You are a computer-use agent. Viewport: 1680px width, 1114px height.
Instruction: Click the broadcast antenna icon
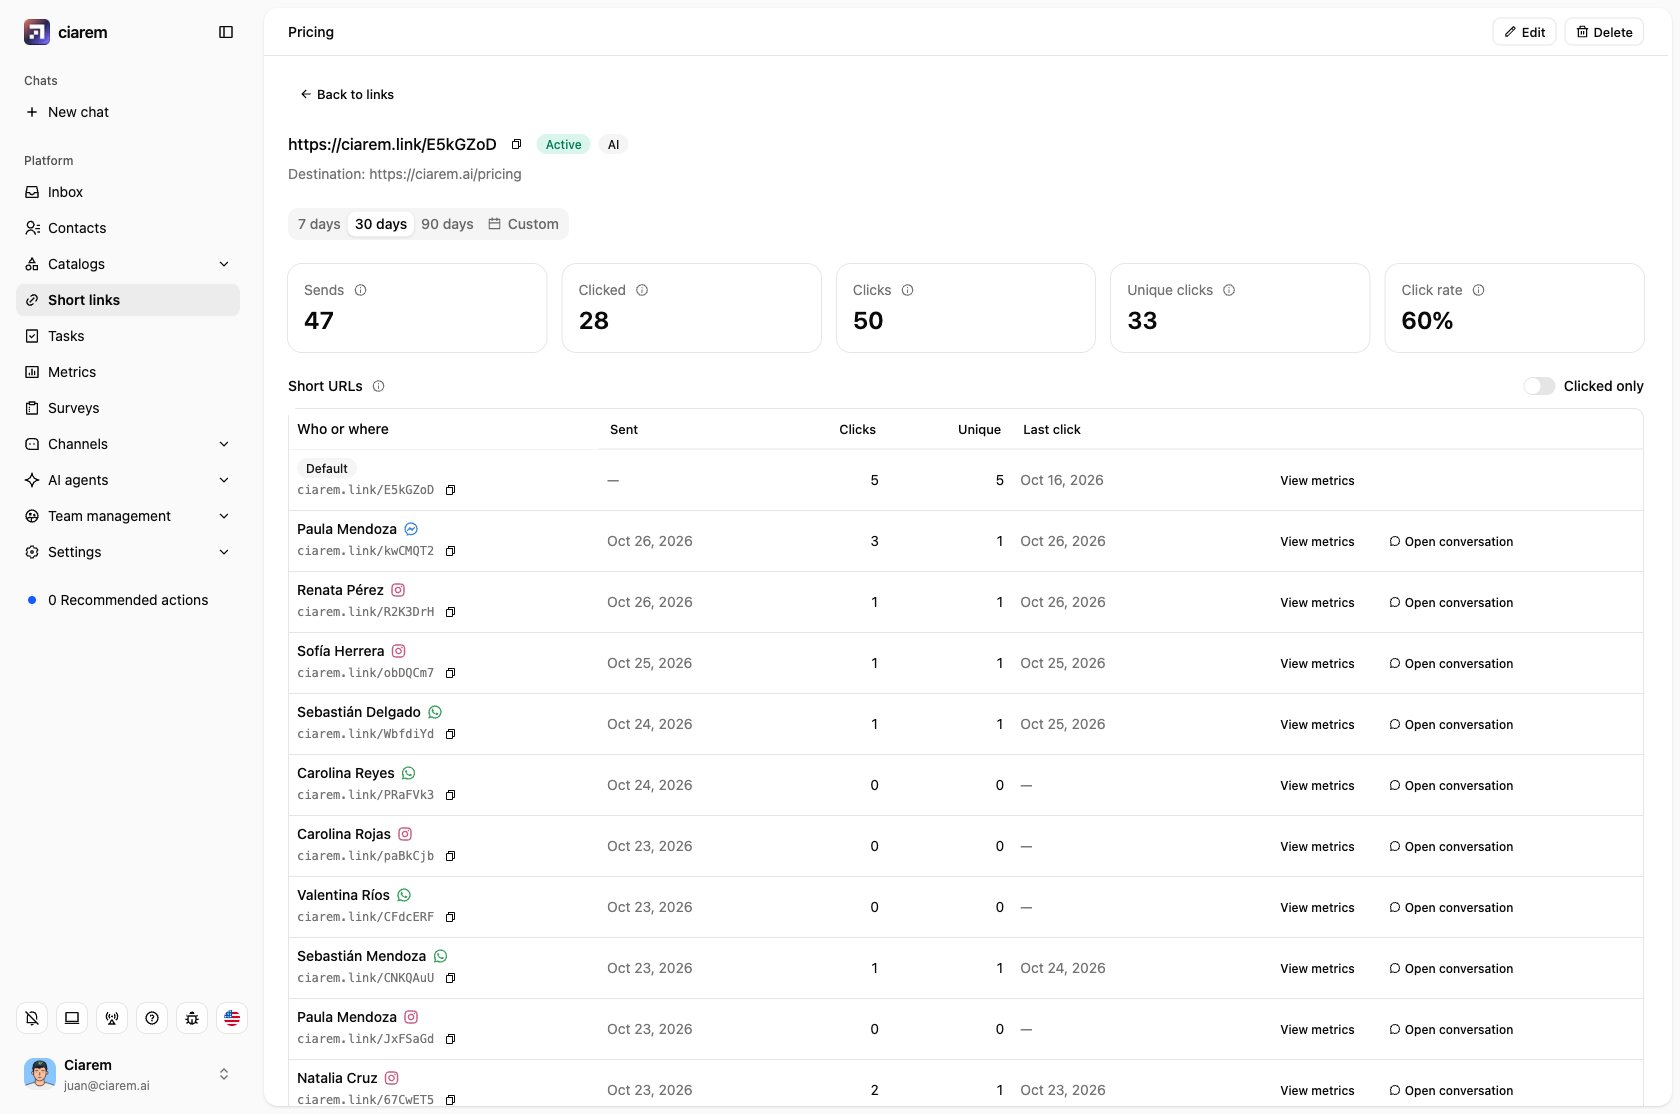(112, 1018)
